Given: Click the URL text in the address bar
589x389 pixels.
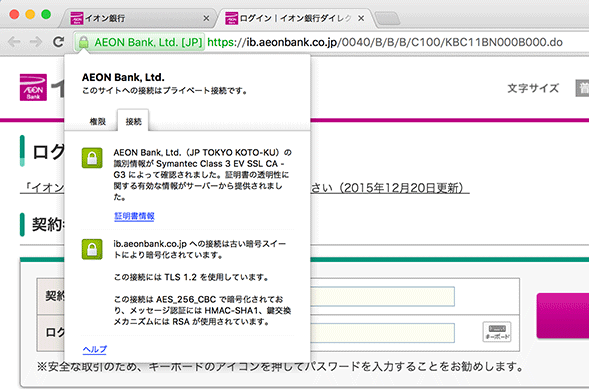Looking at the screenshot, I should coord(385,42).
